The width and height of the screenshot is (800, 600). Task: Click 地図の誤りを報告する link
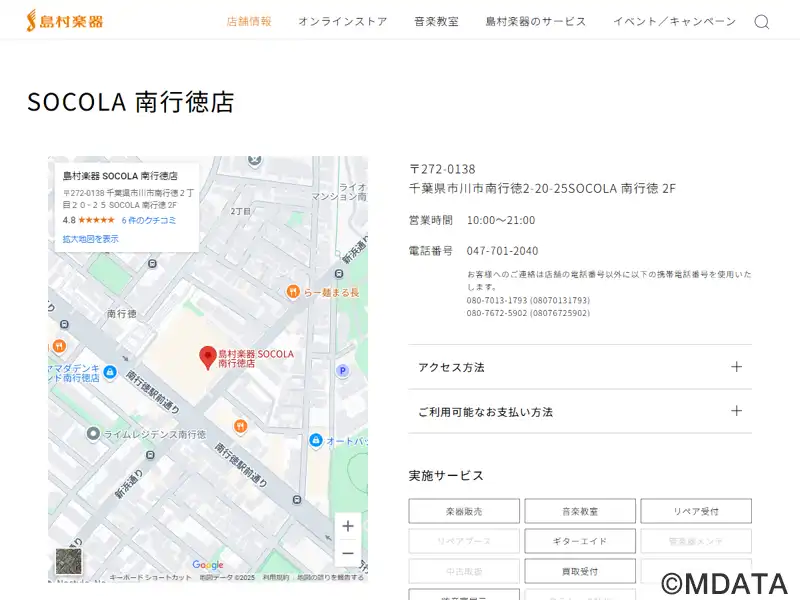tap(331, 578)
